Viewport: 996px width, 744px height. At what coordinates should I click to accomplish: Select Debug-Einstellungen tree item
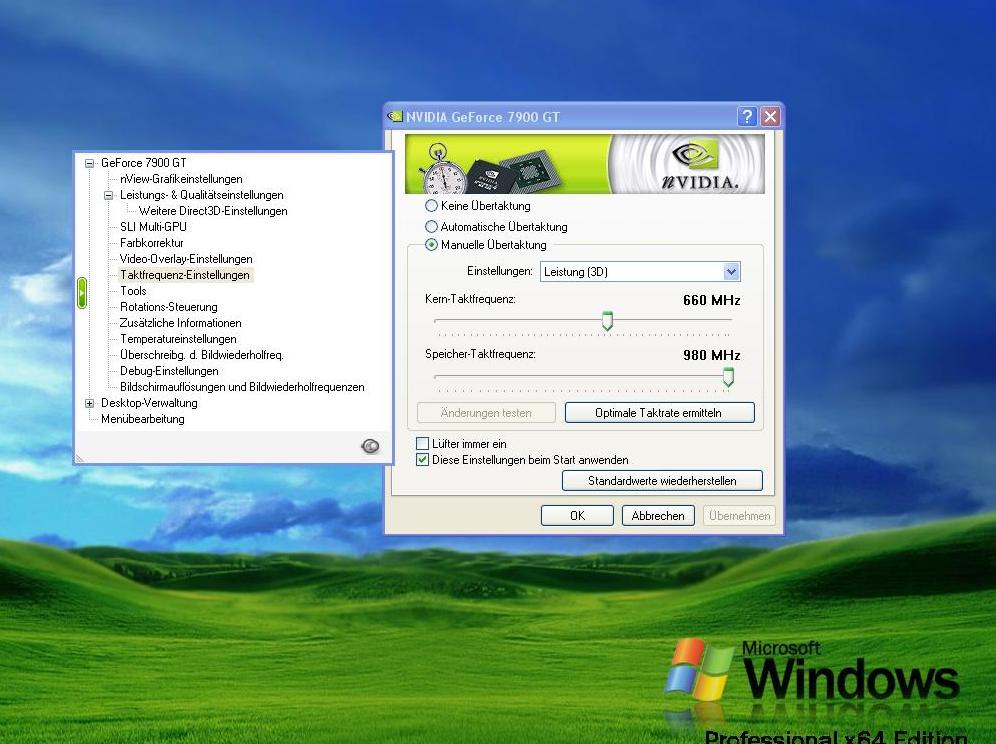click(169, 370)
